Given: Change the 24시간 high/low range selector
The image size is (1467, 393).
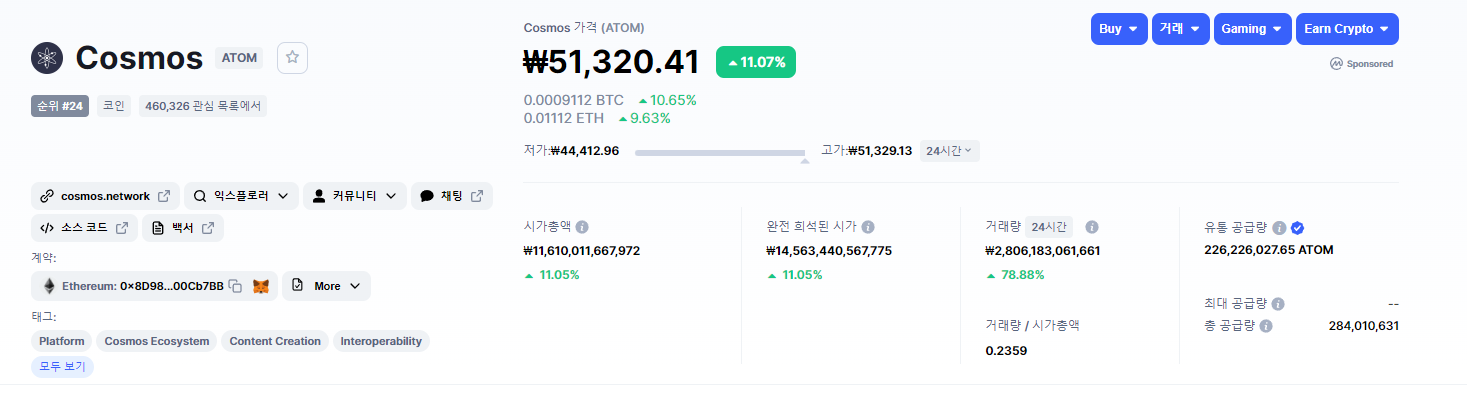Looking at the screenshot, I should pos(949,151).
